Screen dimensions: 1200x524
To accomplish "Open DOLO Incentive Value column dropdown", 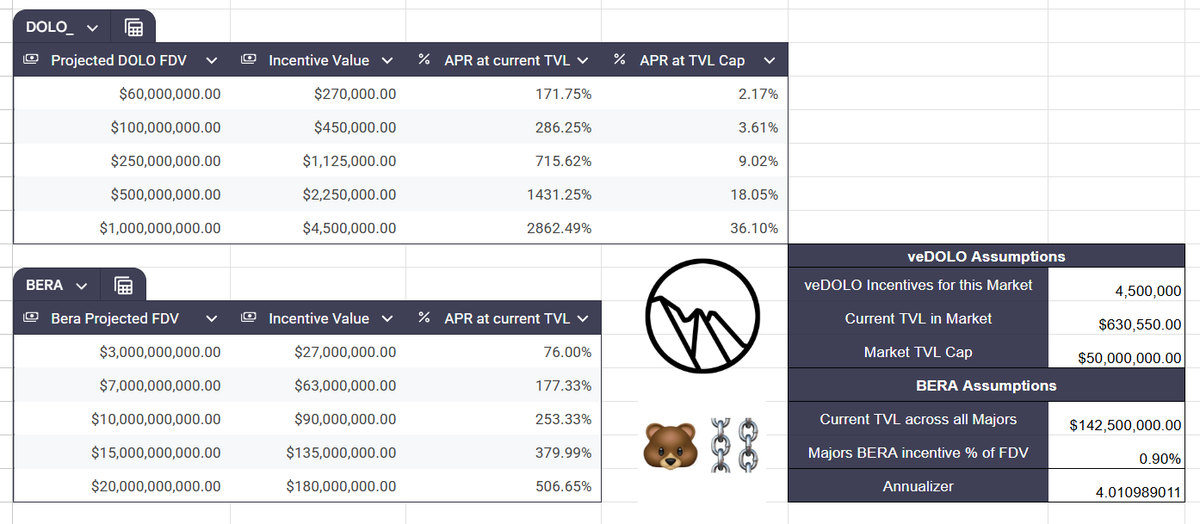I will (386, 61).
